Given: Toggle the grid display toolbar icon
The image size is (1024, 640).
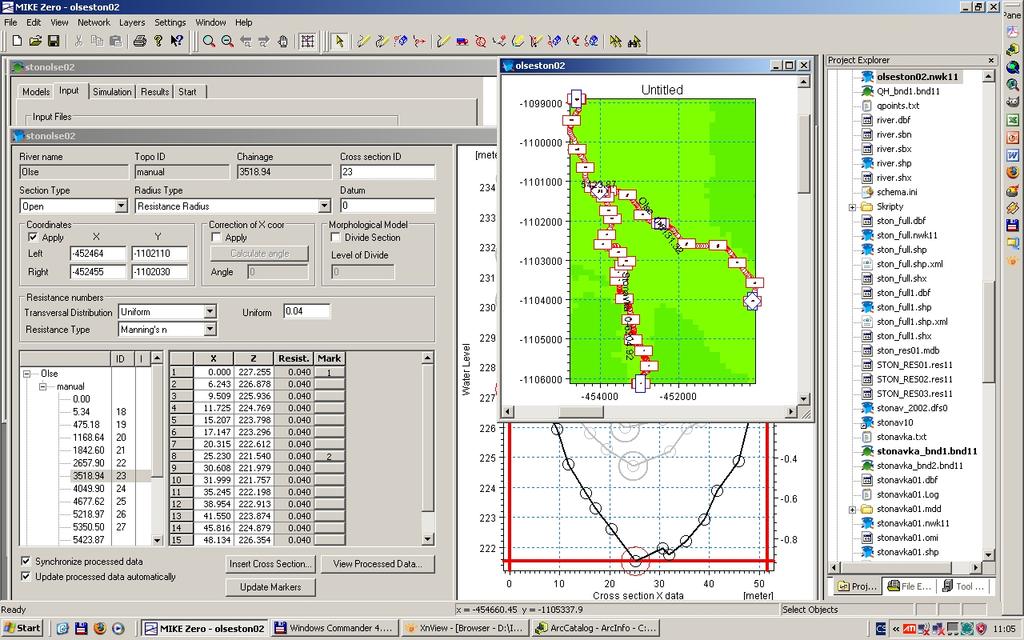Looking at the screenshot, I should click(x=307, y=41).
